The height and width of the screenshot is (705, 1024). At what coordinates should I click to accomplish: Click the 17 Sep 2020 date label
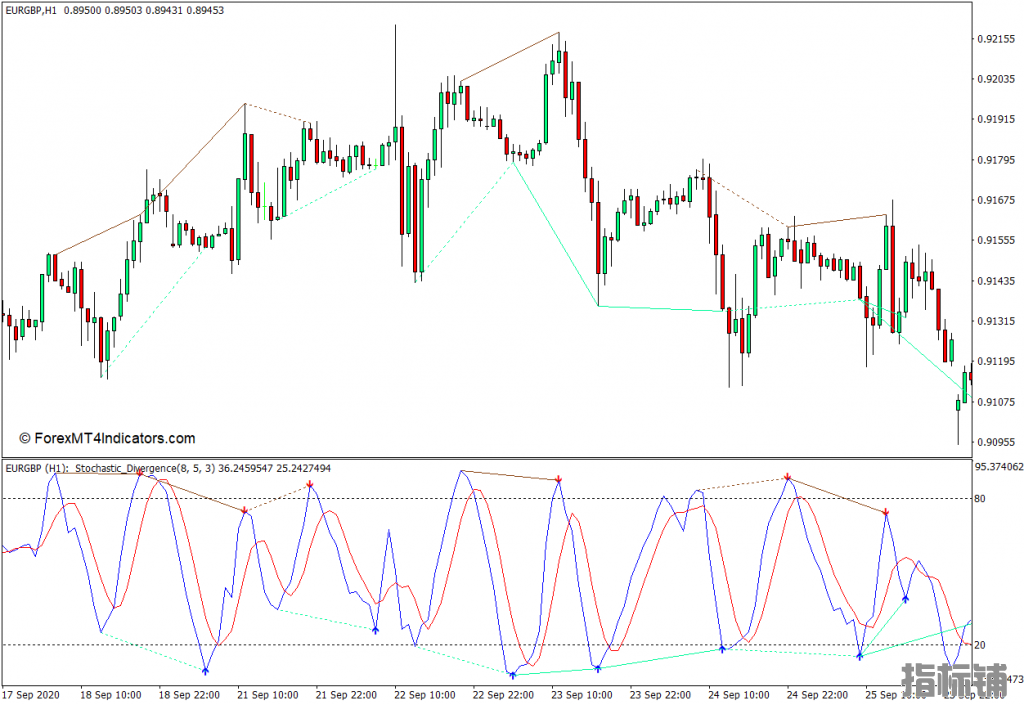[31, 695]
